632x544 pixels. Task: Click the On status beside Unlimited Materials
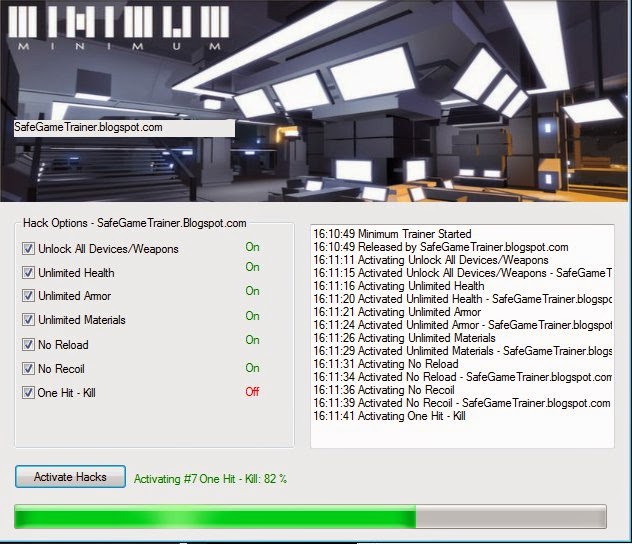252,316
